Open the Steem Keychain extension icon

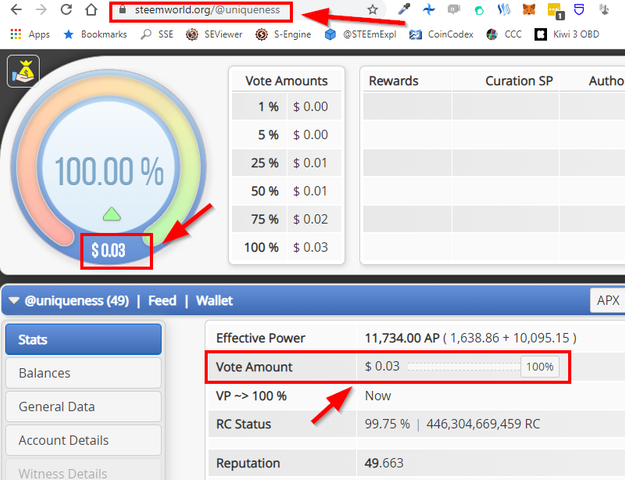pos(504,9)
